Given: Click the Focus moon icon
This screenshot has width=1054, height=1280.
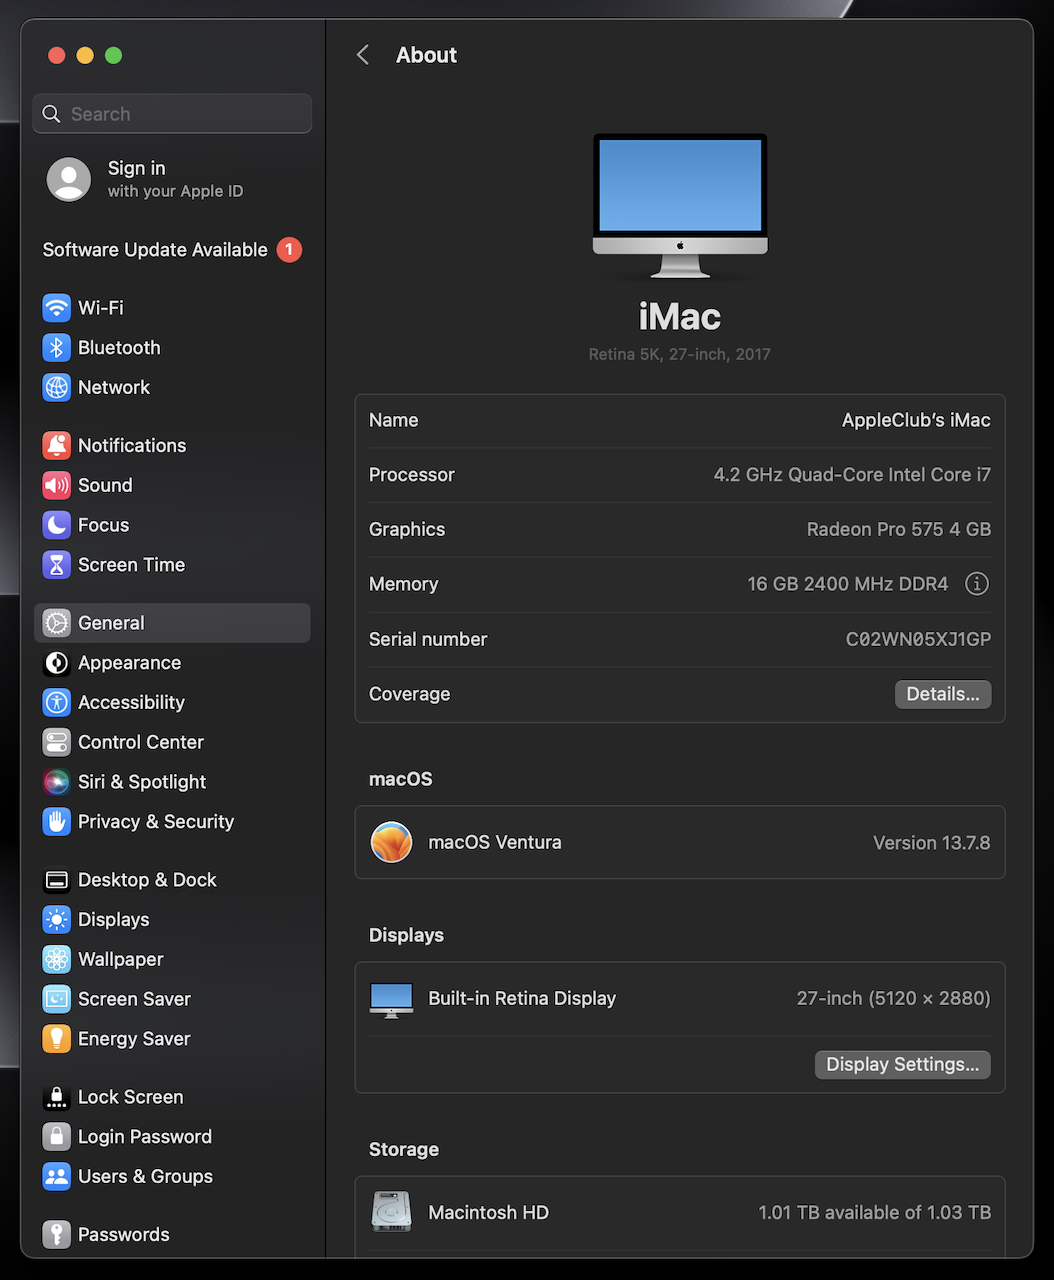Looking at the screenshot, I should click(57, 525).
